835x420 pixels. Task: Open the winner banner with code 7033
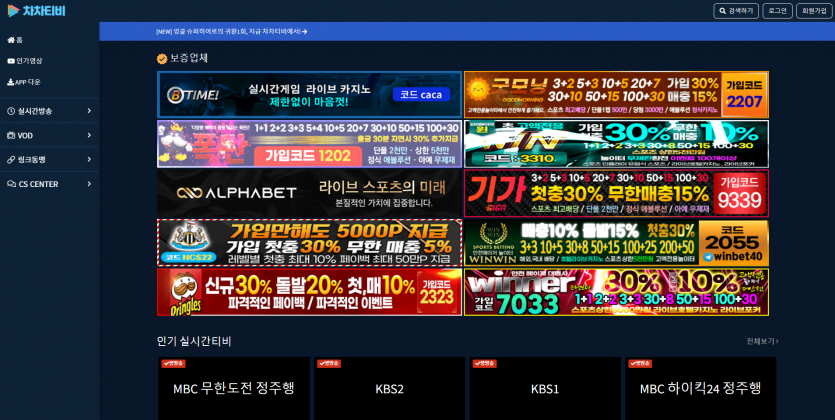(616, 292)
